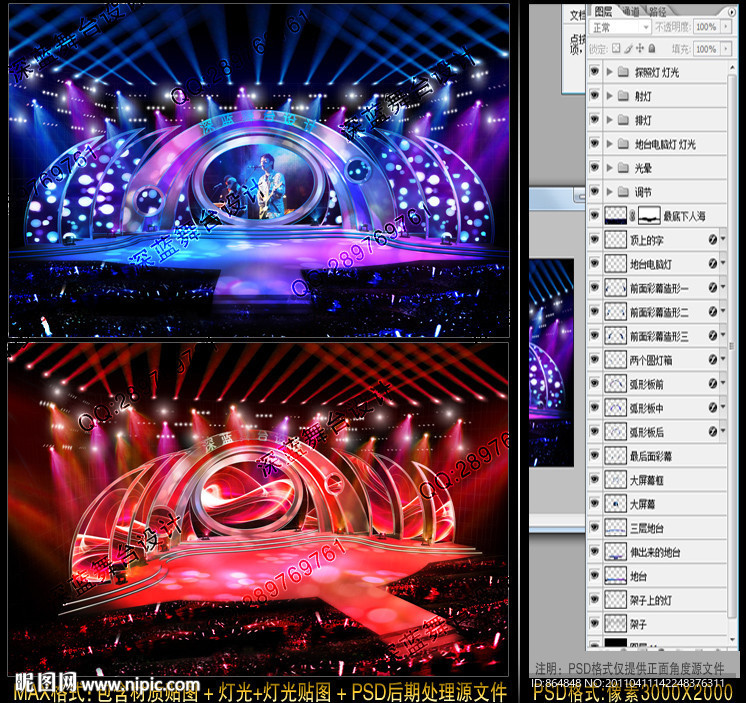Expand the 射灯 layer group

click(x=610, y=96)
